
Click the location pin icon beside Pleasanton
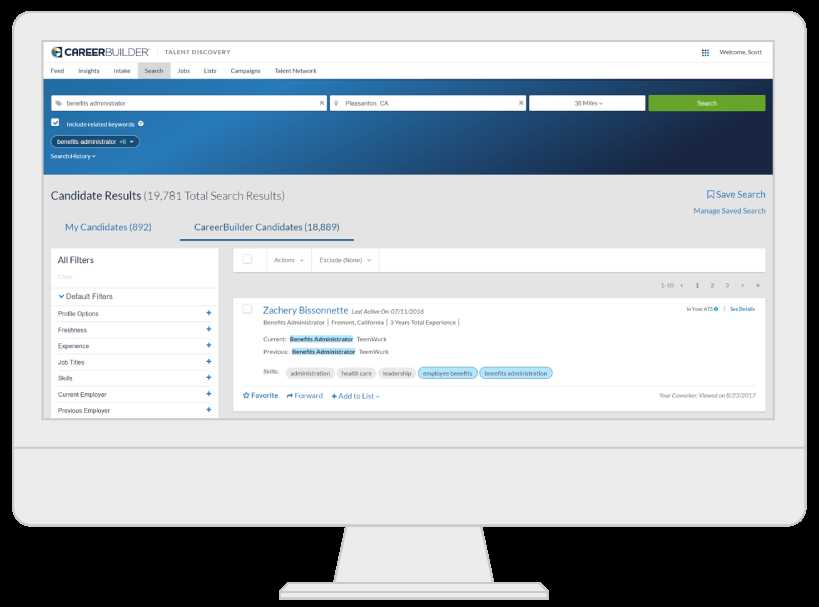335,102
